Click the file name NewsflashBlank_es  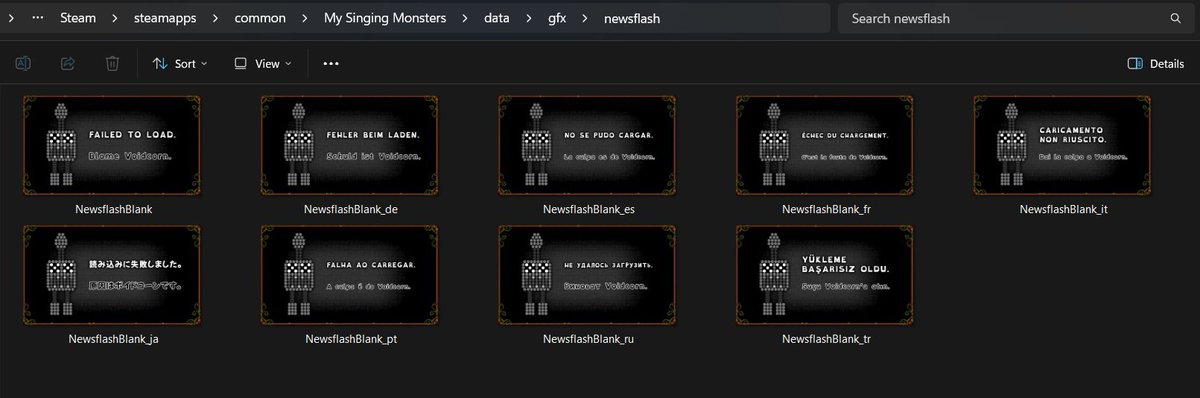coord(588,210)
